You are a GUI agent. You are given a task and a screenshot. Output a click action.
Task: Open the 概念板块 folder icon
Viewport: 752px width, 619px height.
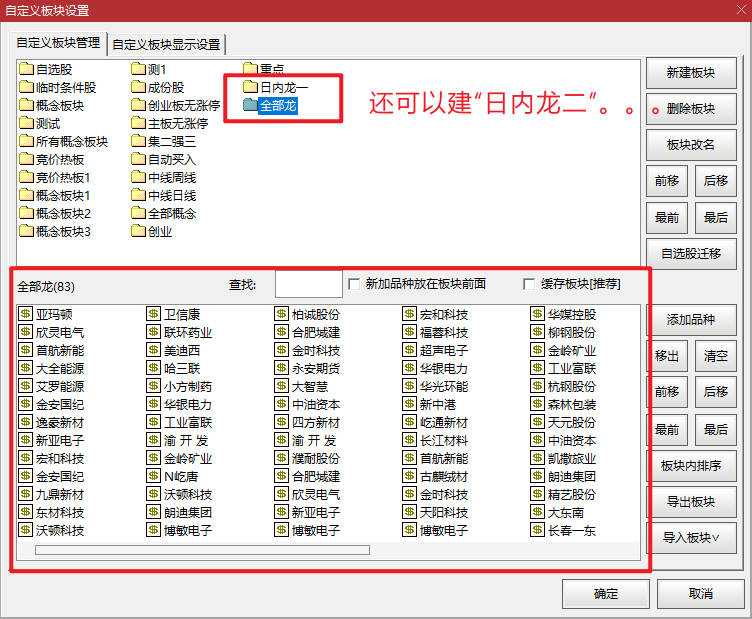27,105
